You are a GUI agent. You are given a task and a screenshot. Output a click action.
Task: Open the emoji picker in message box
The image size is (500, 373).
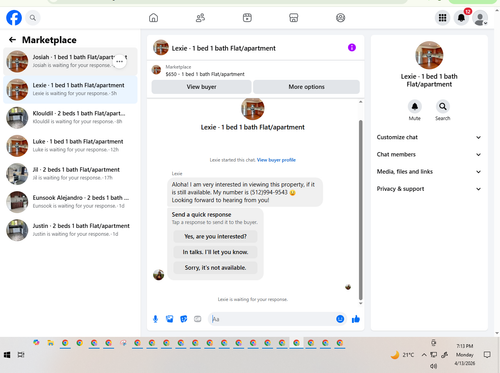[340, 319]
